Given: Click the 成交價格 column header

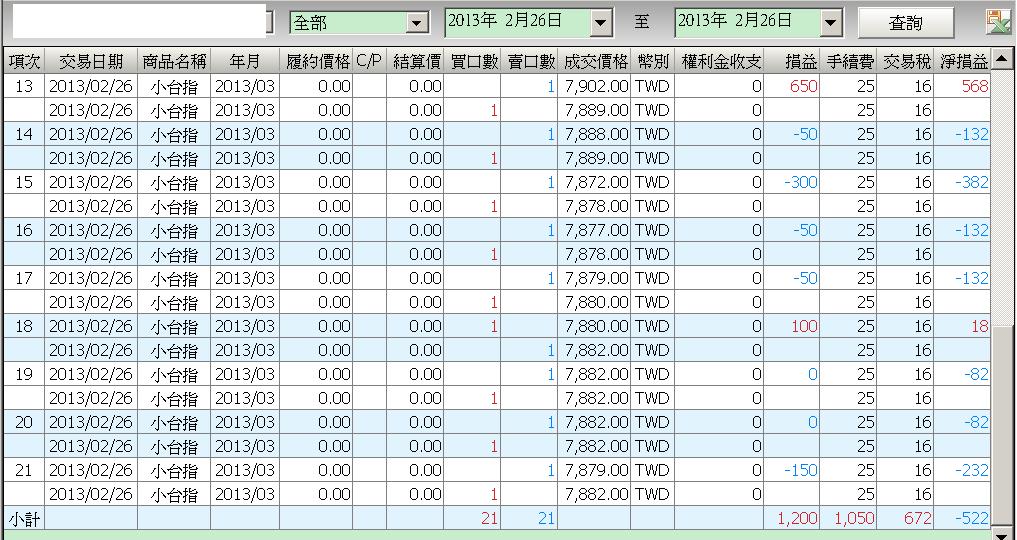Looking at the screenshot, I should click(595, 62).
